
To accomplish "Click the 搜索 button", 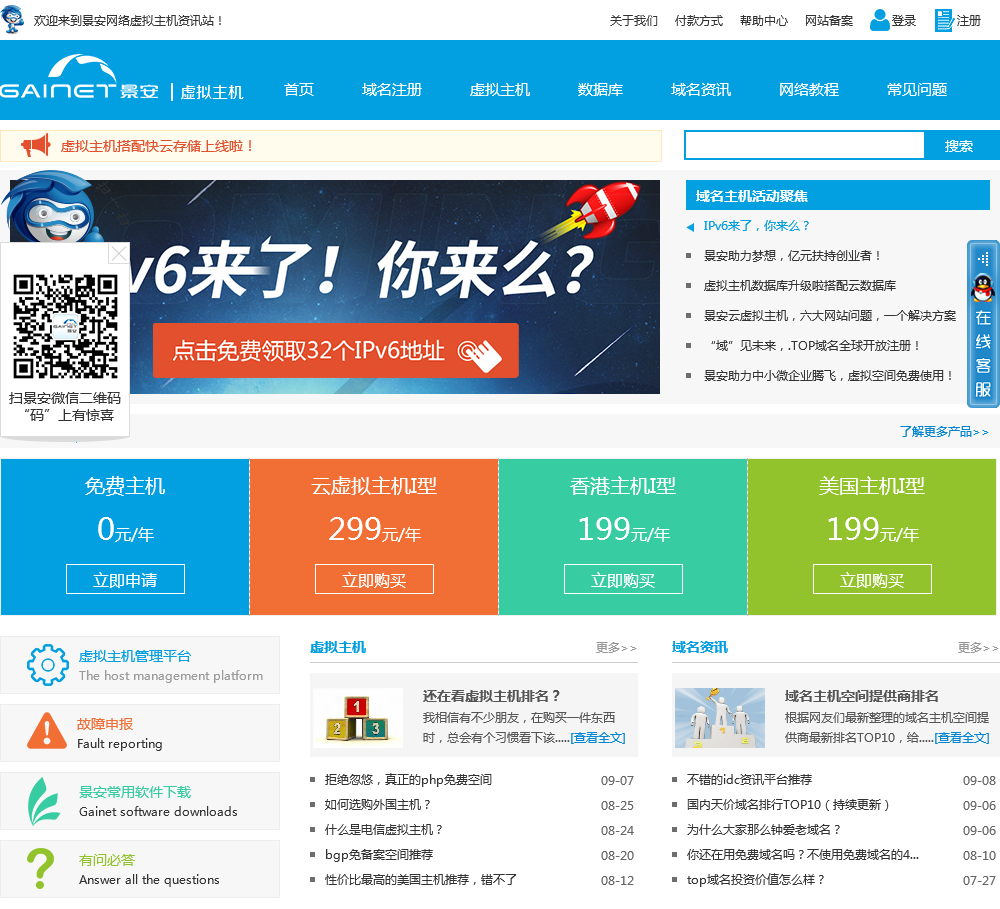I will pyautogui.click(x=961, y=145).
